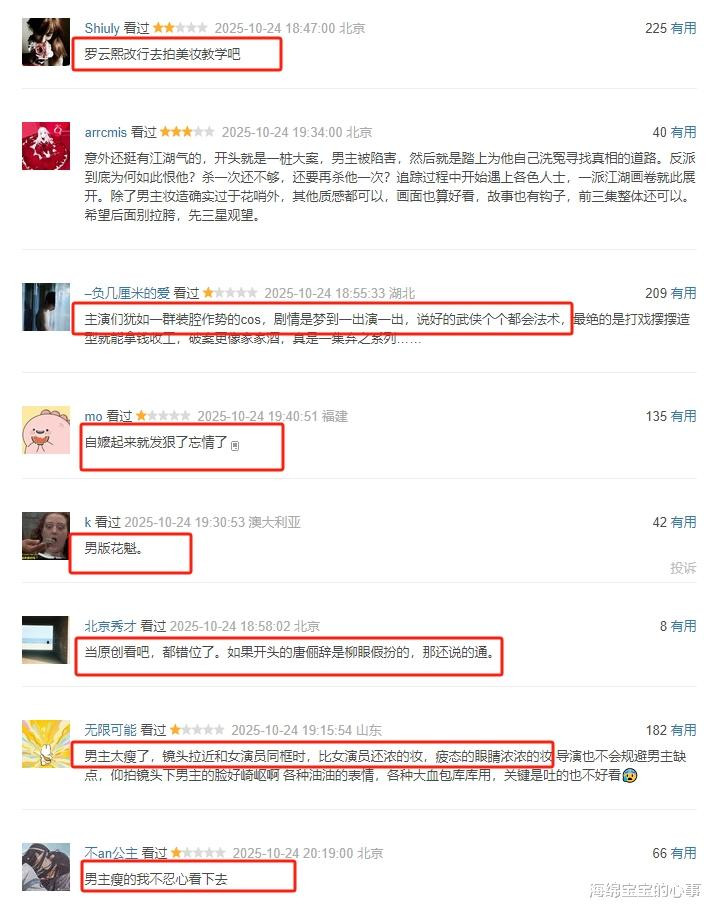Click 有用 beside the 42 count
The image size is (709, 909).
(683, 522)
